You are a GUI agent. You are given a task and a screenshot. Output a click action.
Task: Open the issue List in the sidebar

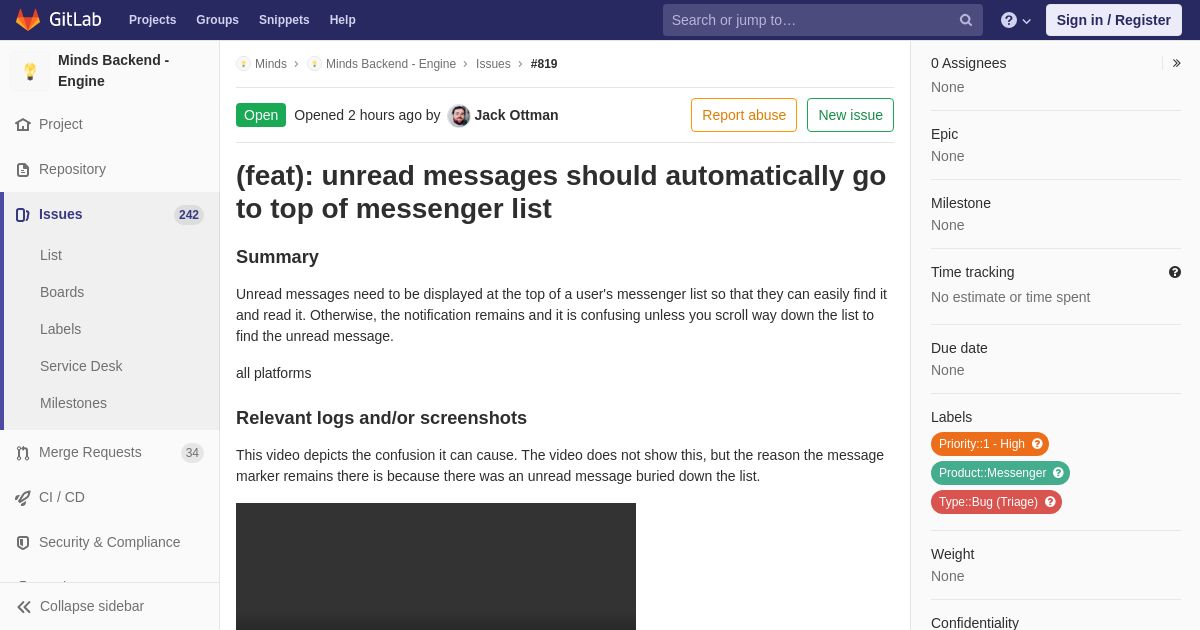click(51, 255)
